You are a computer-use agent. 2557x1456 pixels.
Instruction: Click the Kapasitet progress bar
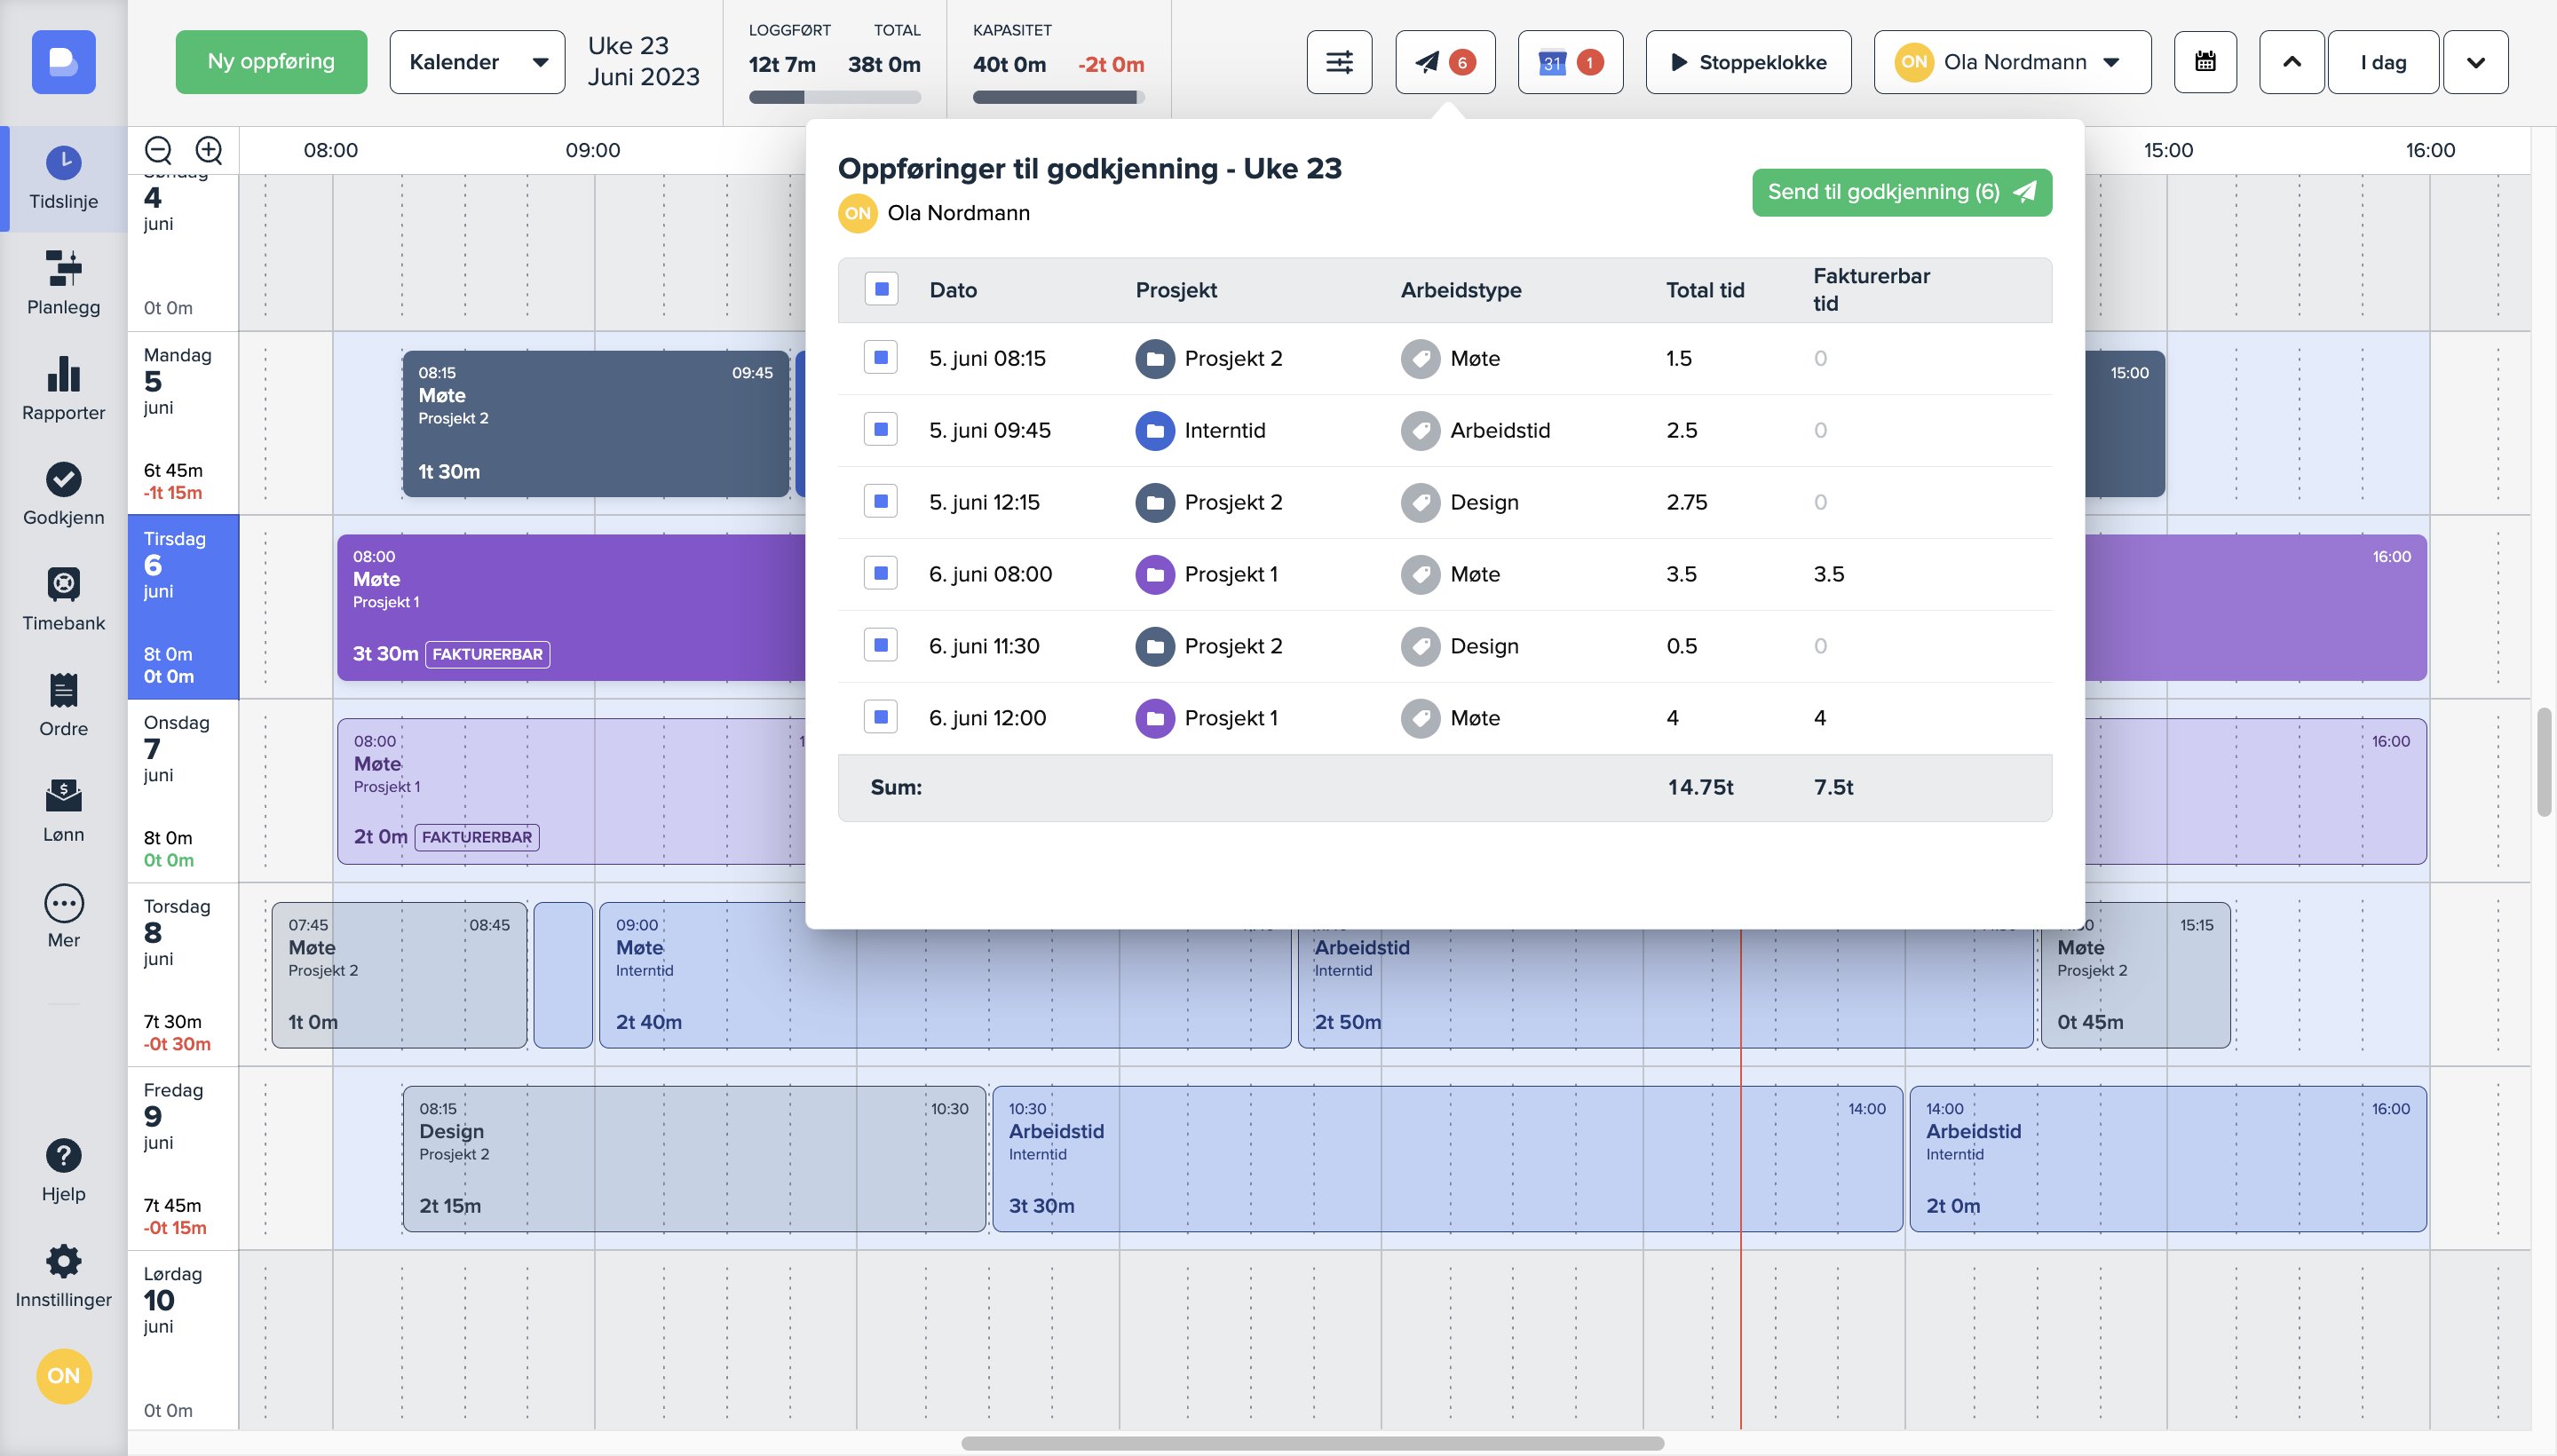(x=1058, y=97)
